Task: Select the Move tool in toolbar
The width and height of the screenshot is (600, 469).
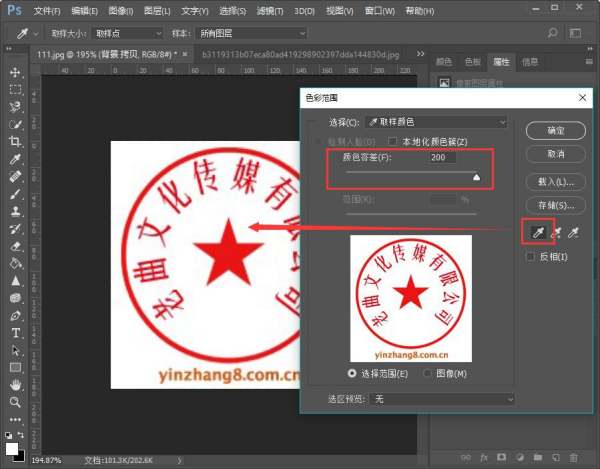Action: (15, 73)
